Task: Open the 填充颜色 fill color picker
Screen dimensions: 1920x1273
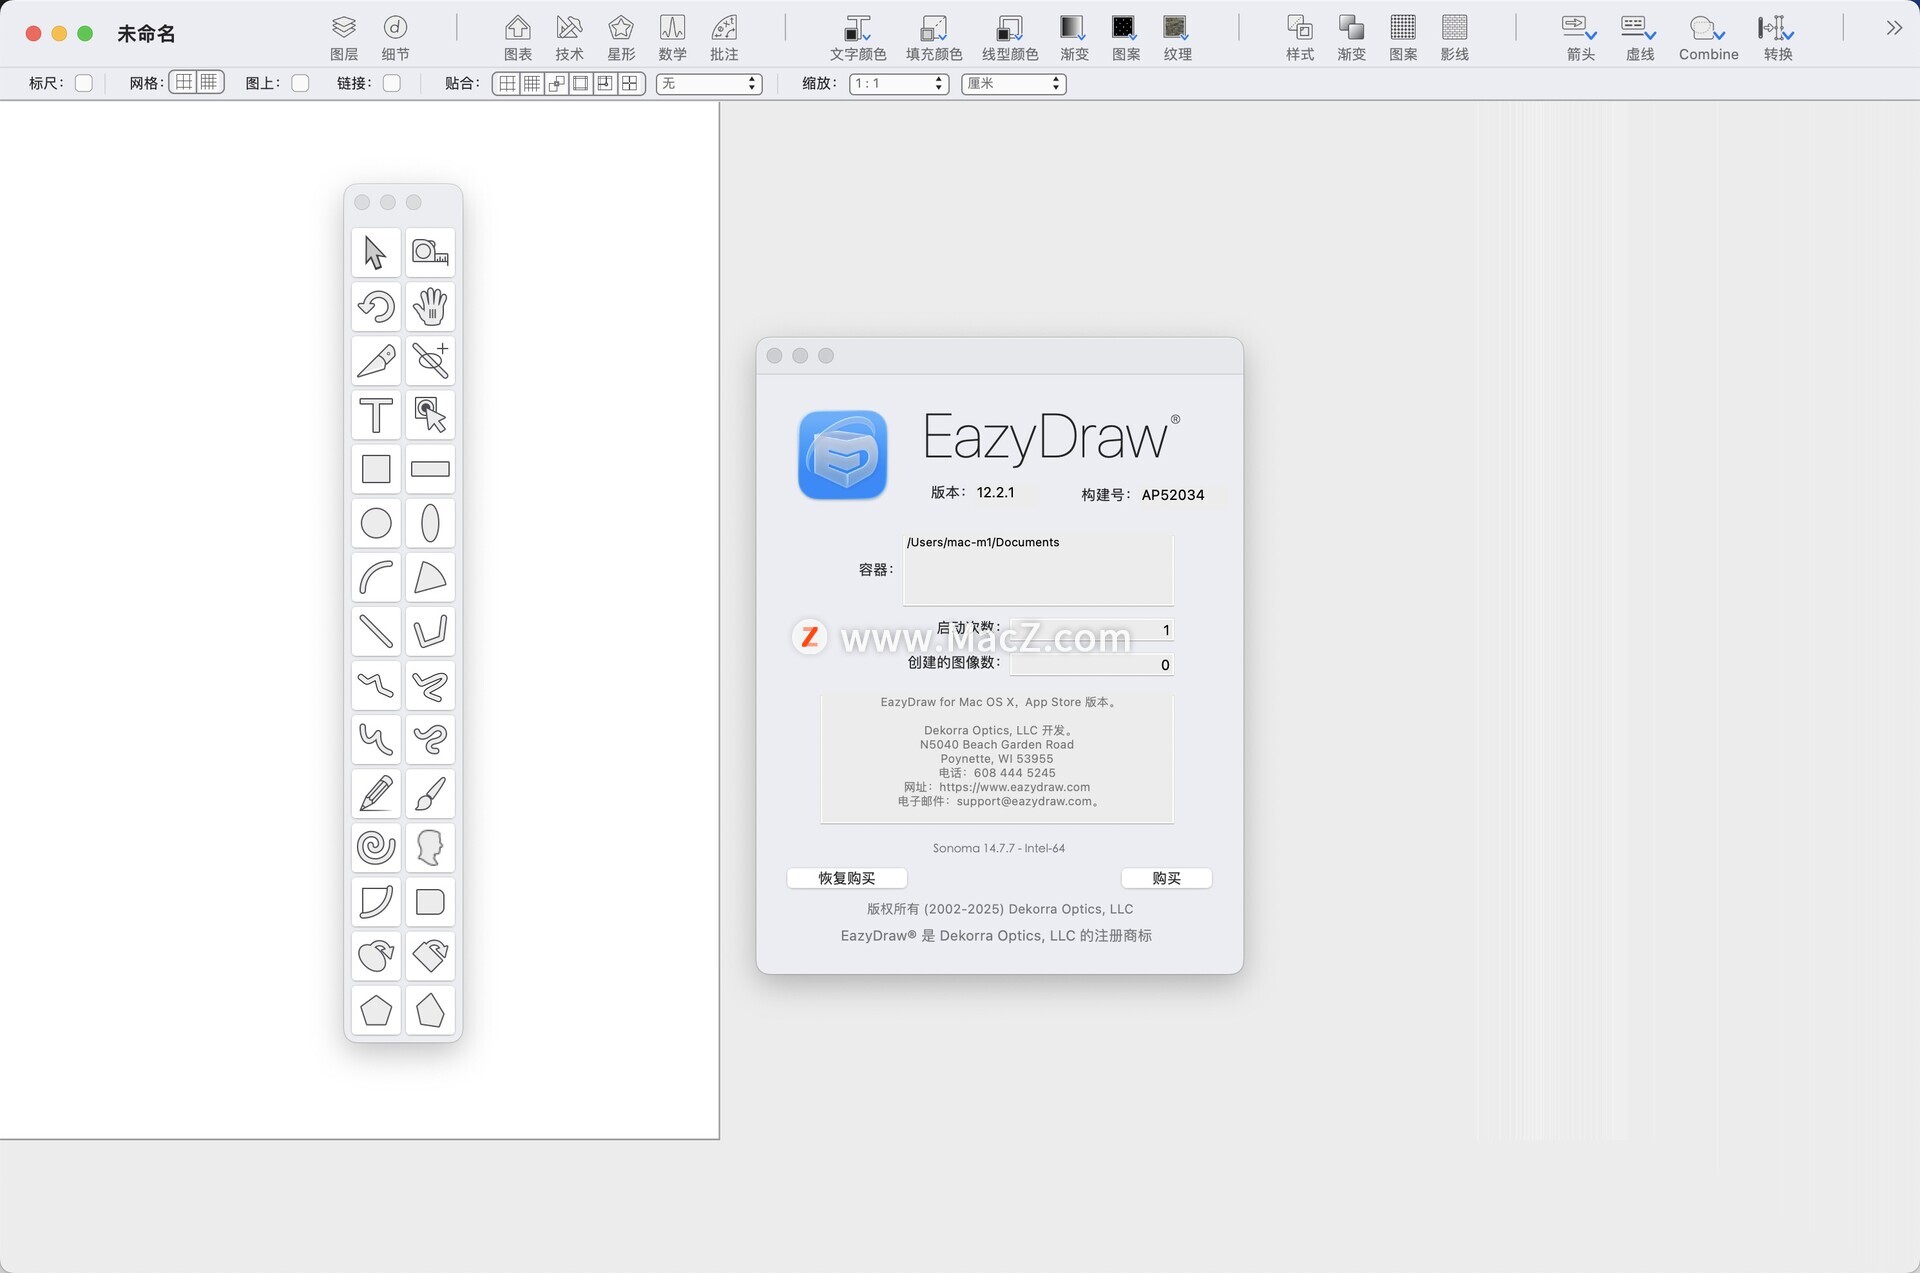Action: click(x=933, y=37)
